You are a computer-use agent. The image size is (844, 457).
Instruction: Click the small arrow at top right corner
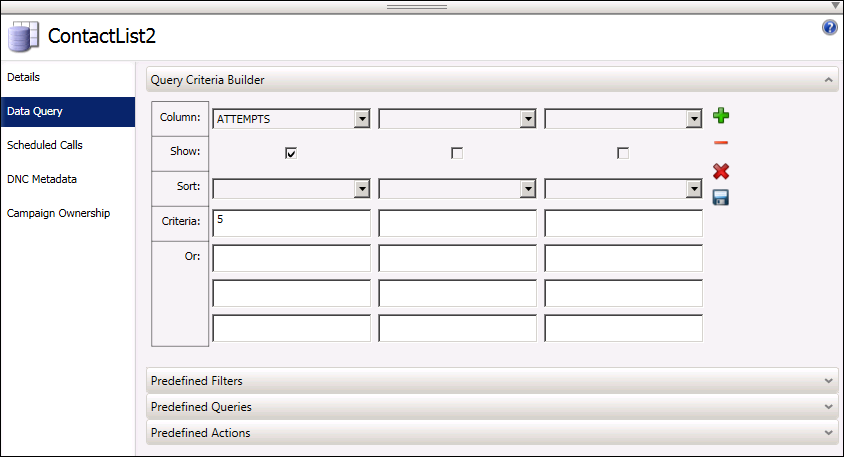pos(836,5)
